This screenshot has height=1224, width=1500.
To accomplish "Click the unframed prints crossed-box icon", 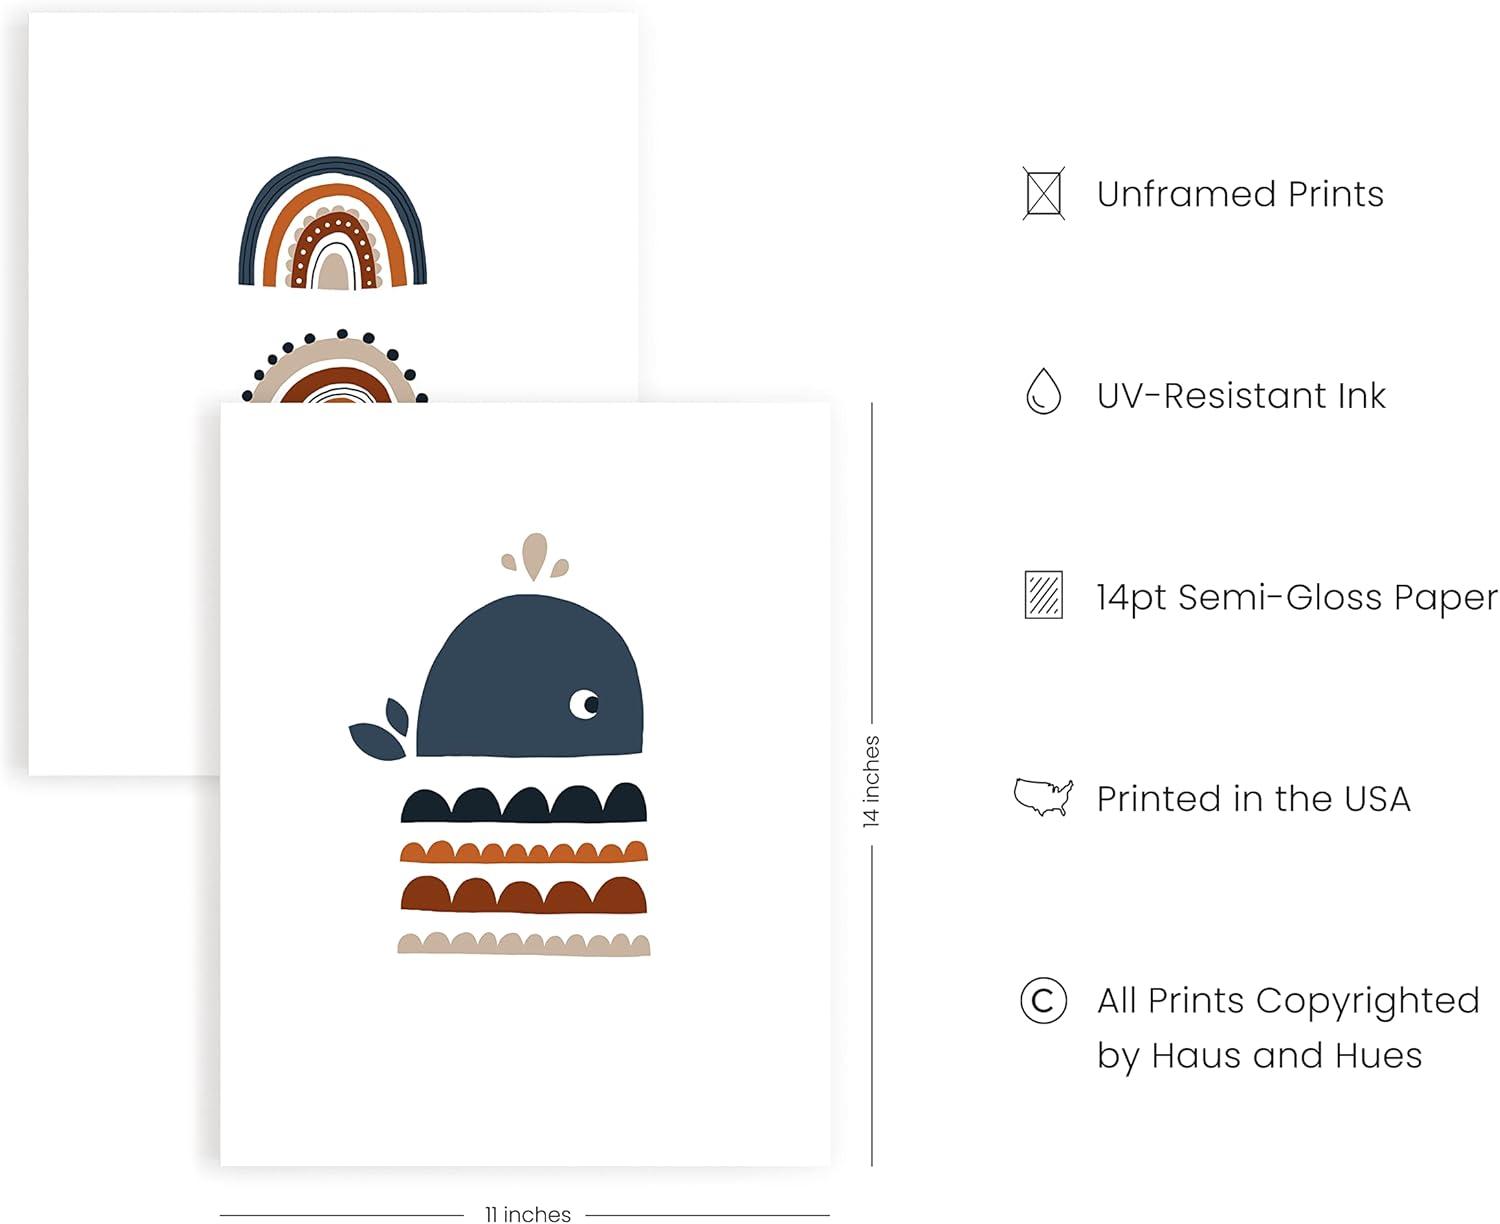I will tap(1043, 194).
